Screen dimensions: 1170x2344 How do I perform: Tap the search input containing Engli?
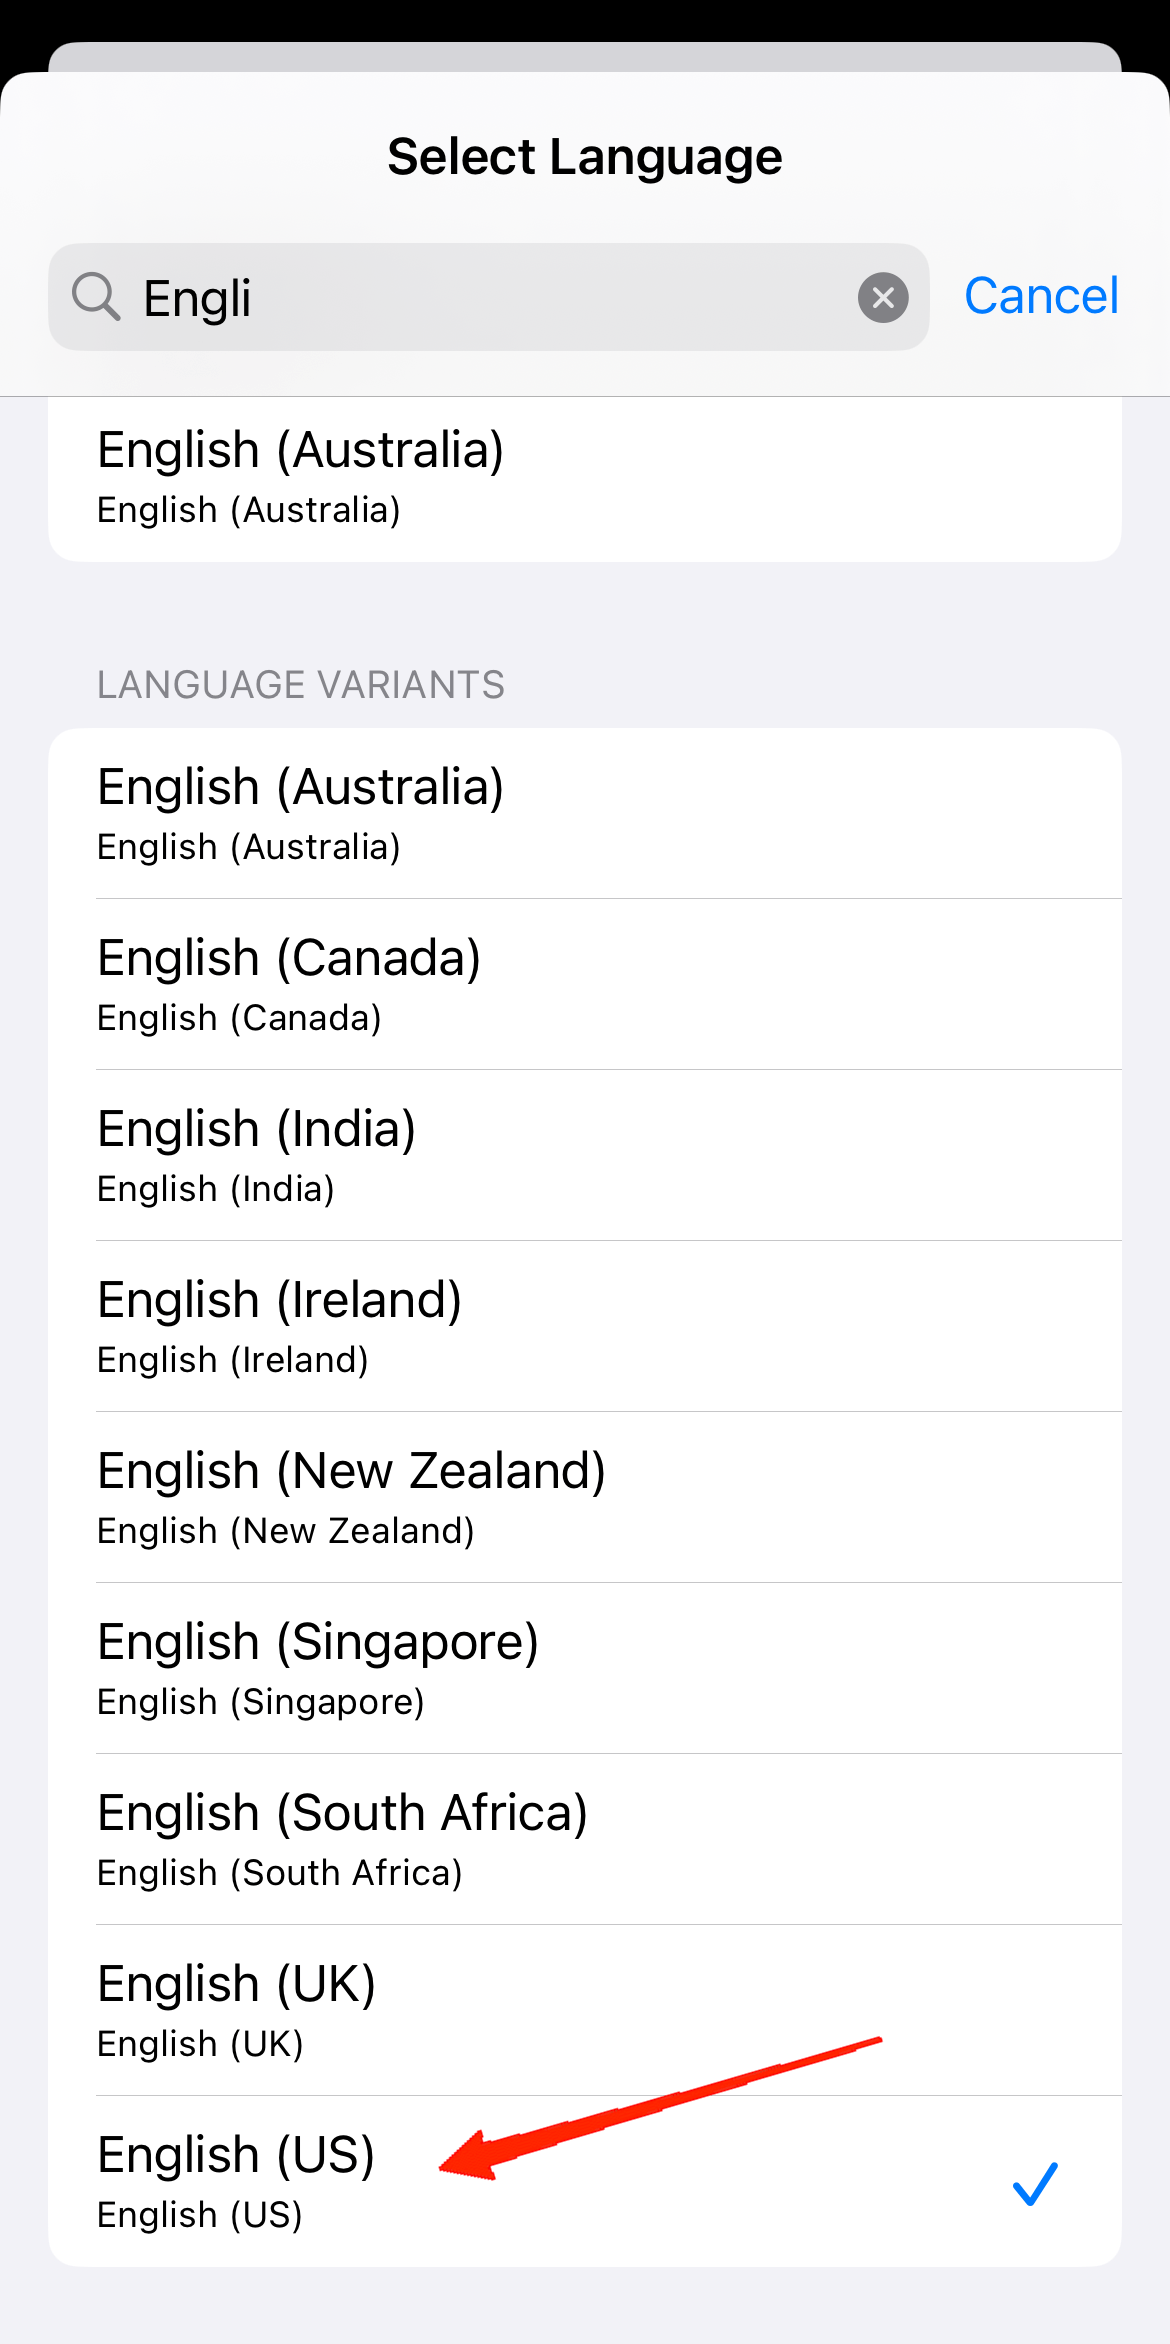tap(450, 297)
